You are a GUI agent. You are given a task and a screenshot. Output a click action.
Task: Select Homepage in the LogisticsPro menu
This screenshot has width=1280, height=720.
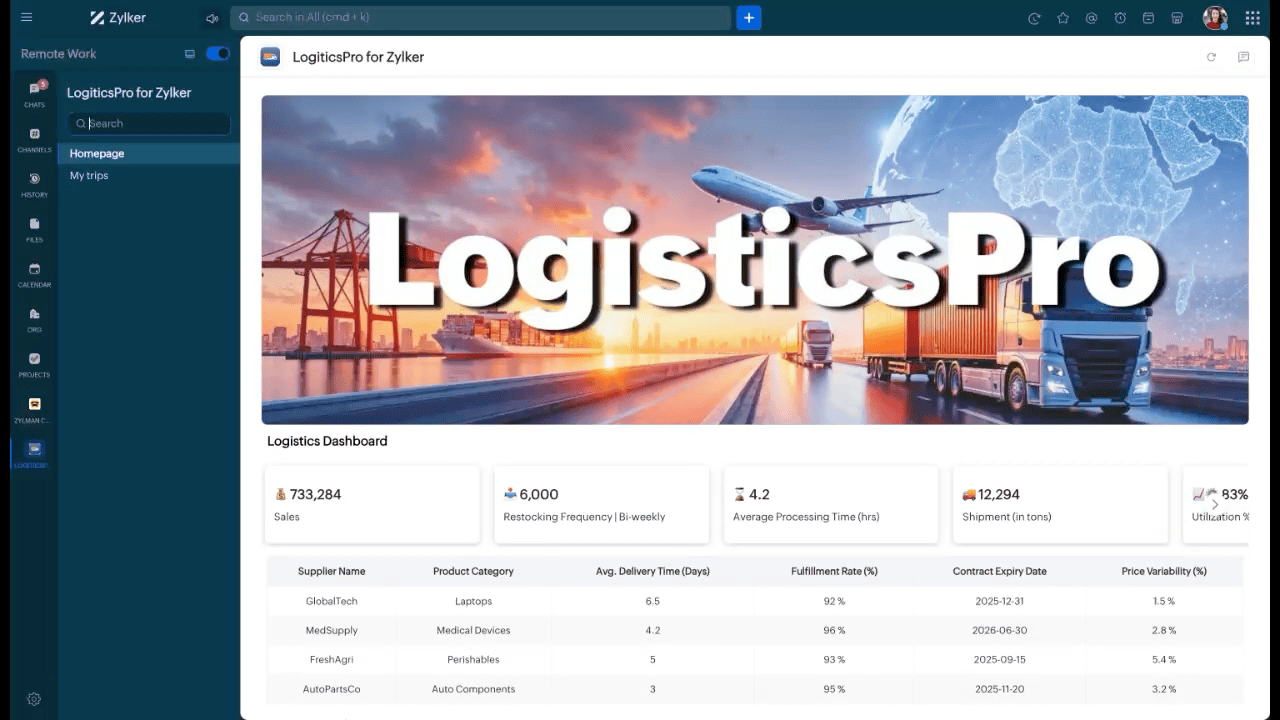149,153
